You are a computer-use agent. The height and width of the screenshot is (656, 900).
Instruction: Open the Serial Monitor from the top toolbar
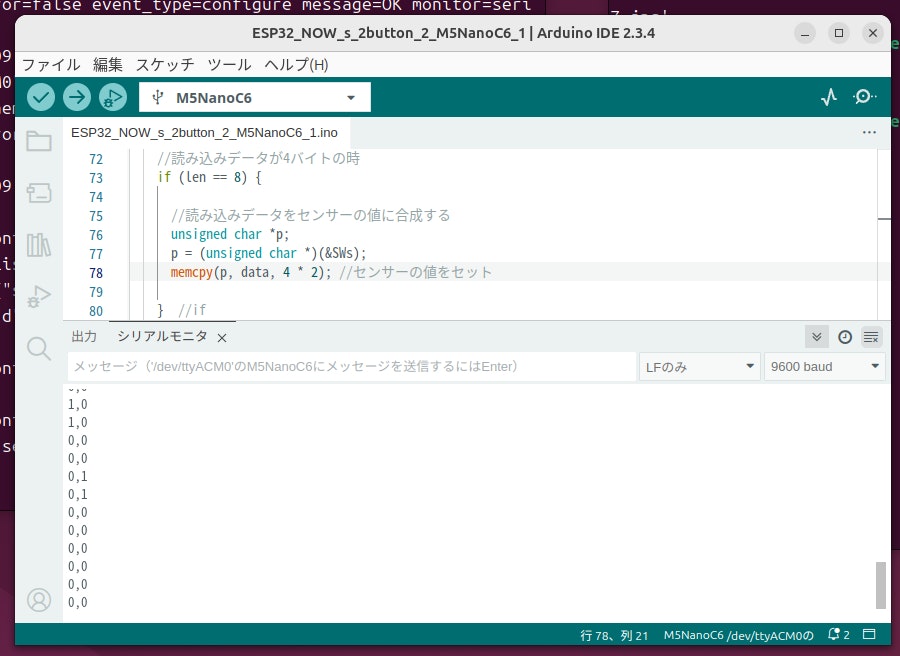[x=865, y=97]
